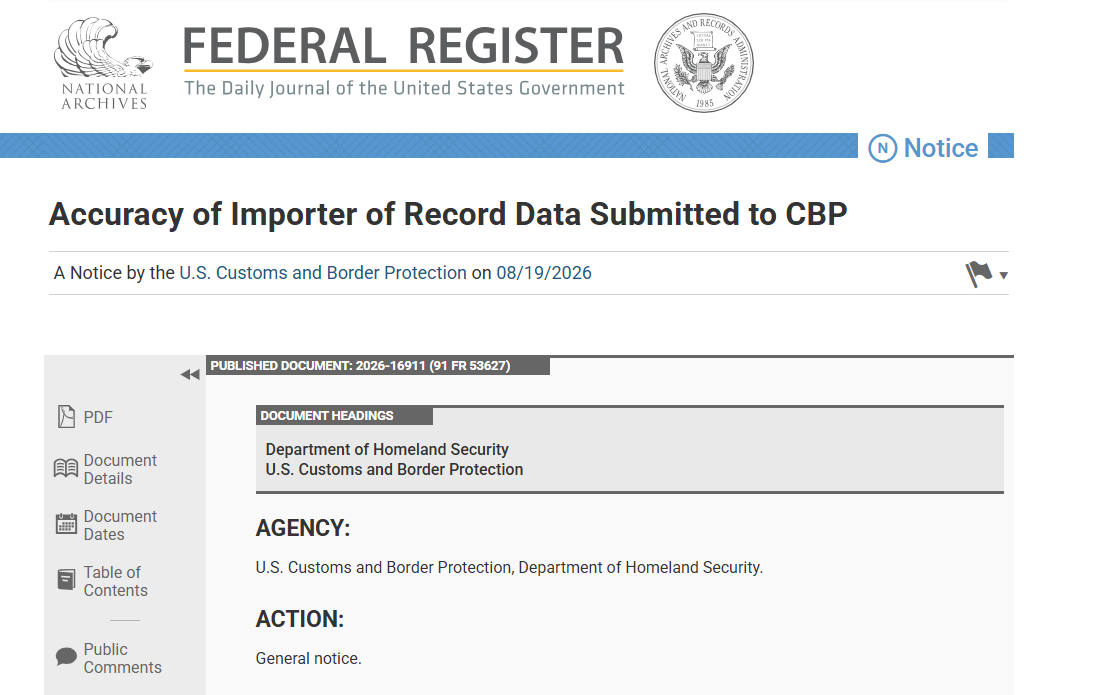The width and height of the screenshot is (1098, 695).
Task: Click the National Archives eagle logo
Action: (103, 63)
